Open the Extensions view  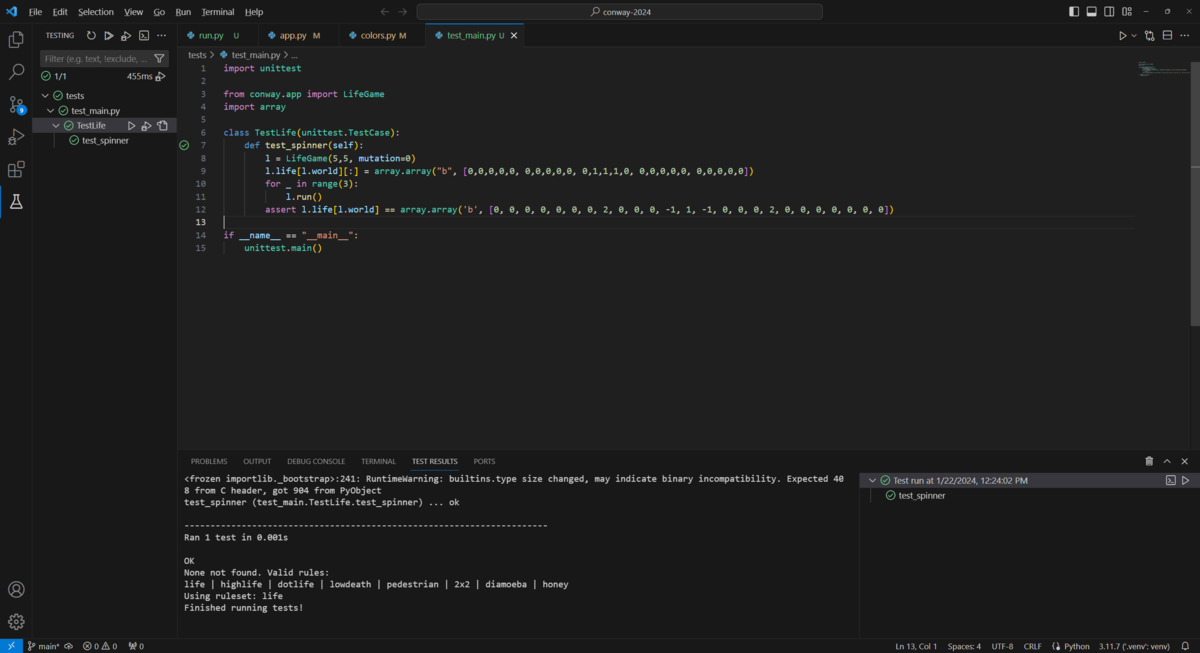[x=16, y=169]
